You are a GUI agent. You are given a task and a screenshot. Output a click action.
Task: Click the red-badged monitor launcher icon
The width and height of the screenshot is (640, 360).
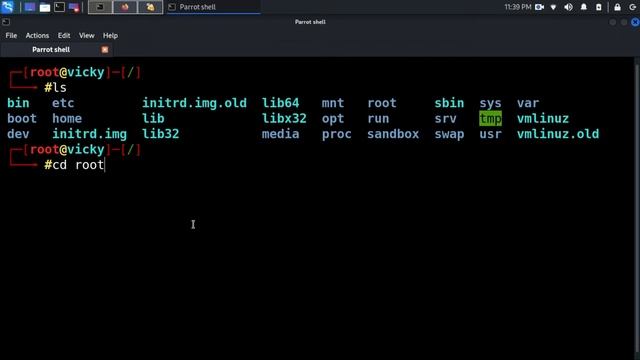[74, 7]
